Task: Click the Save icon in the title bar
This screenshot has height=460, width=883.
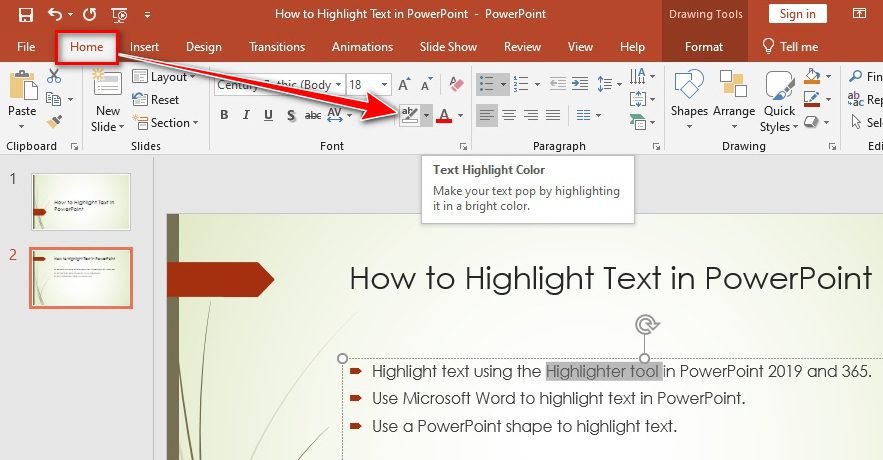Action: [x=26, y=15]
